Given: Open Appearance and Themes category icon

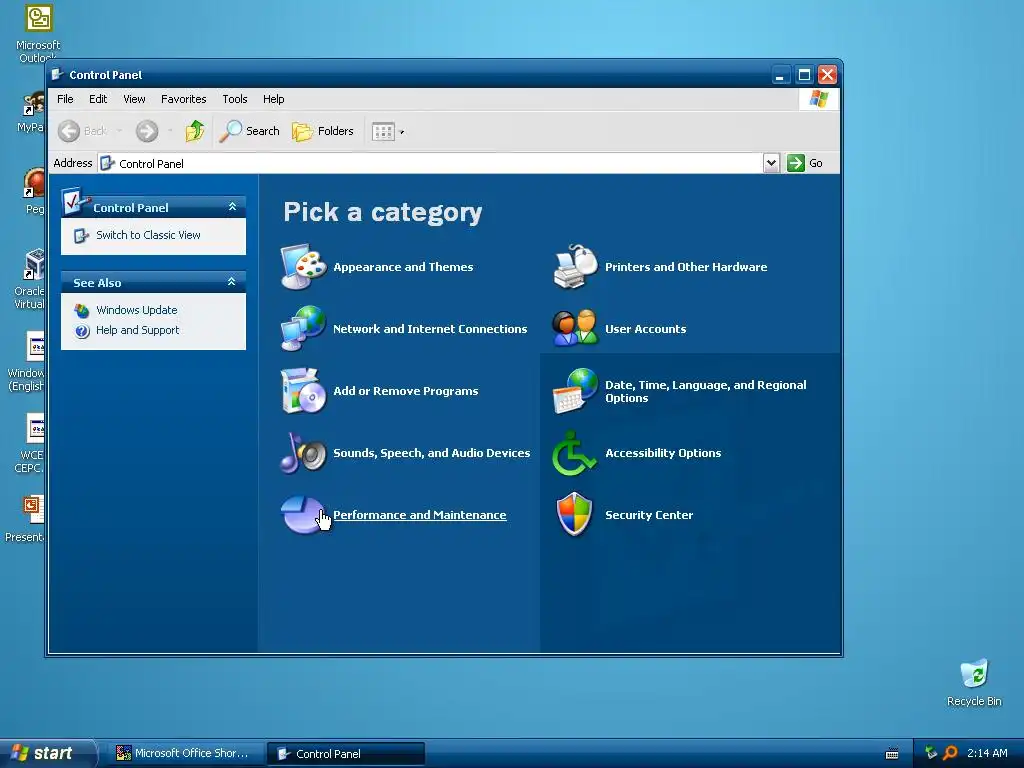Looking at the screenshot, I should click(x=303, y=266).
